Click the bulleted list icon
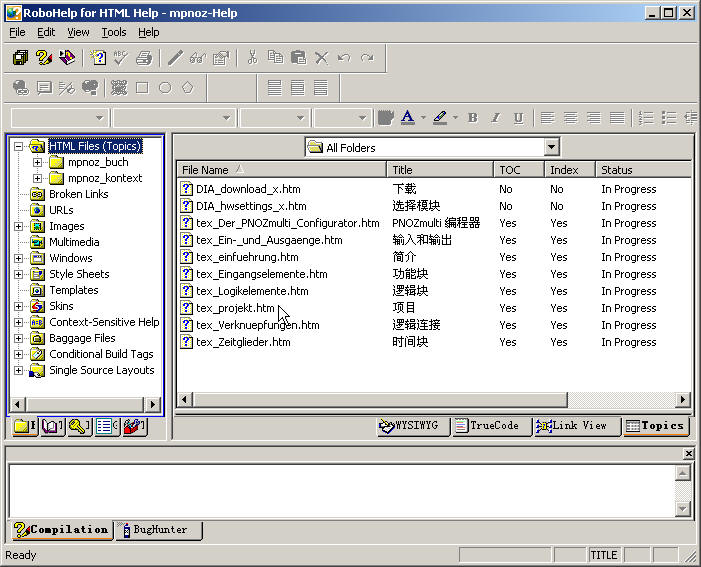 coord(669,118)
